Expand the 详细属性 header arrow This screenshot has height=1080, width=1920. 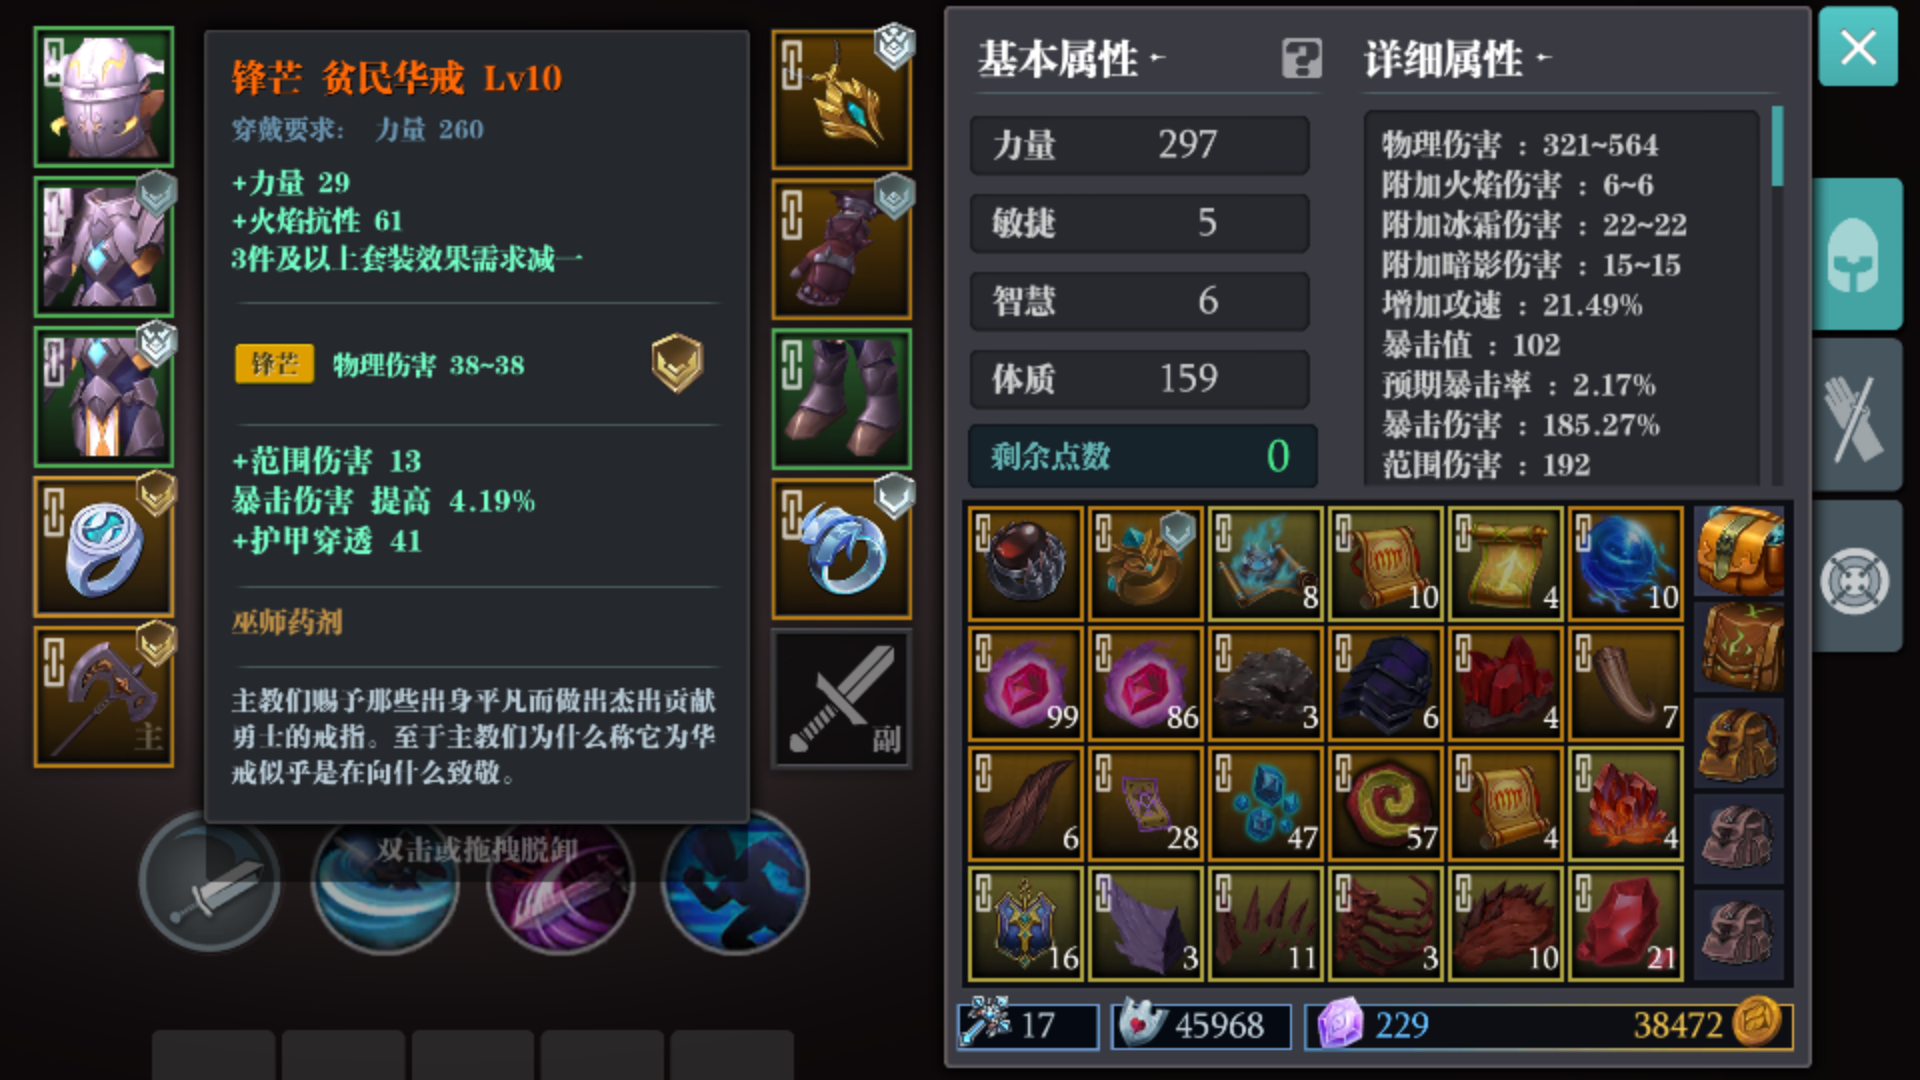tap(1543, 58)
